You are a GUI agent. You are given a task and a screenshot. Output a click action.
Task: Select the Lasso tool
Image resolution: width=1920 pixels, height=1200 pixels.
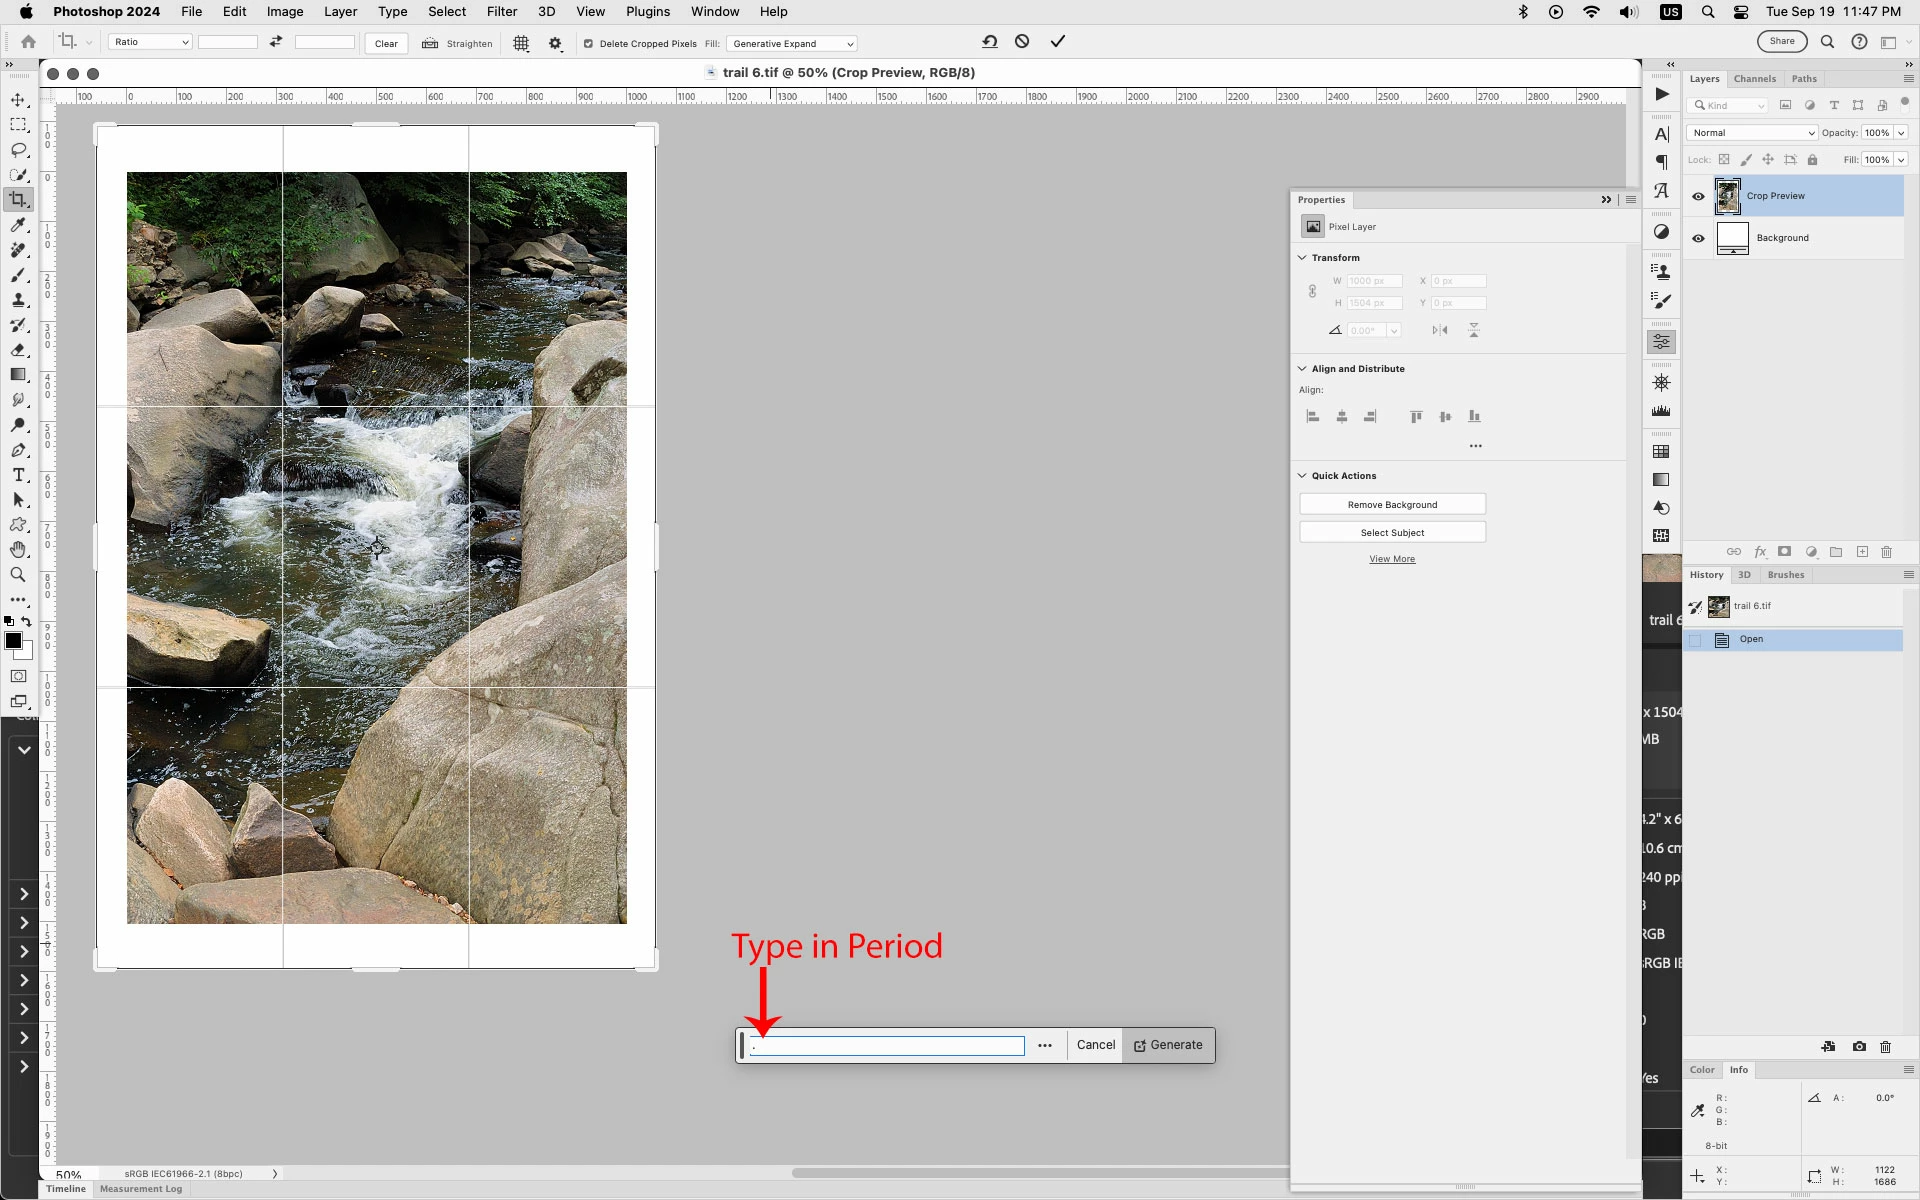coord(18,150)
